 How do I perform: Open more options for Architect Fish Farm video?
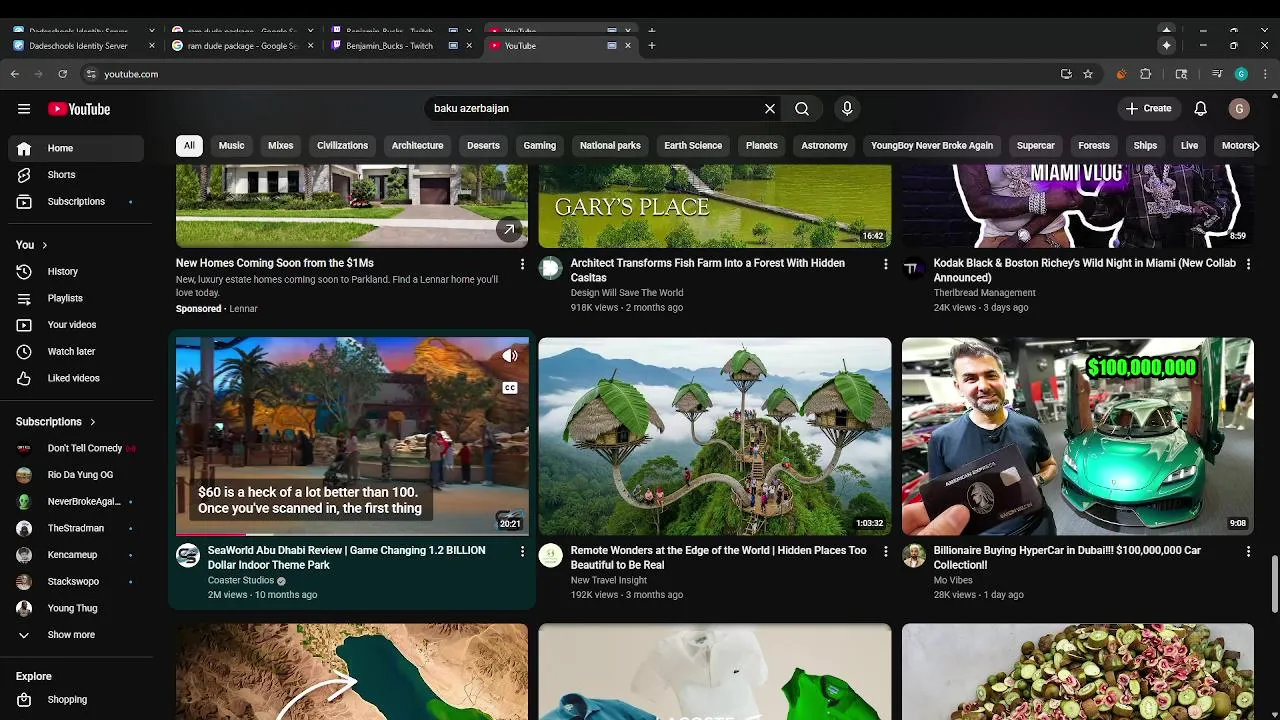[x=885, y=264]
